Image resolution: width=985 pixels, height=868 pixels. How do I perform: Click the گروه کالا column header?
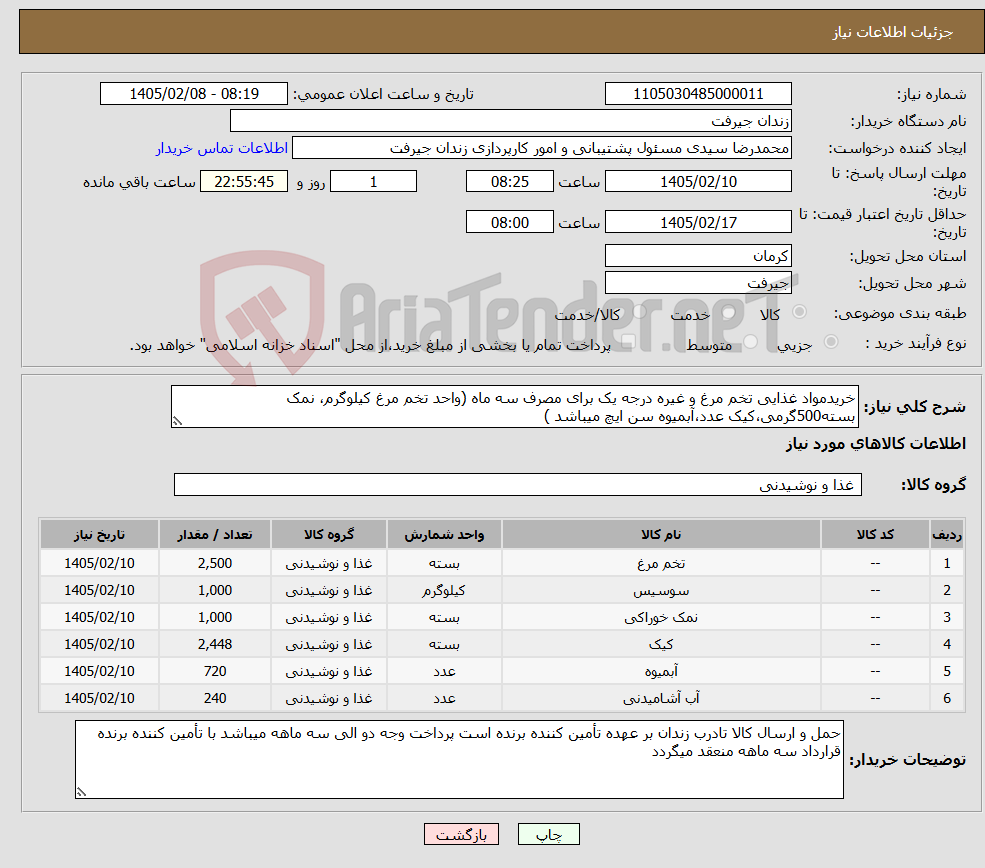click(x=329, y=534)
